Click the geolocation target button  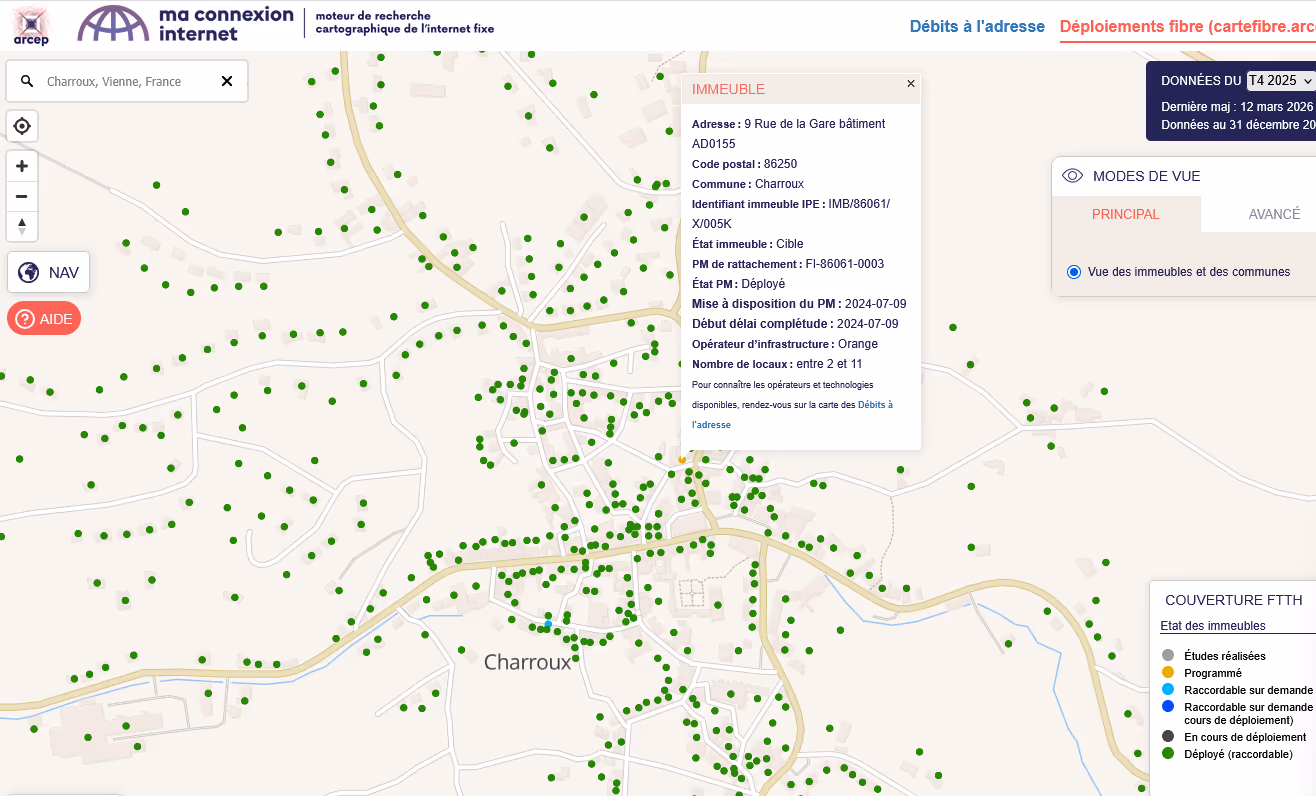(x=22, y=127)
